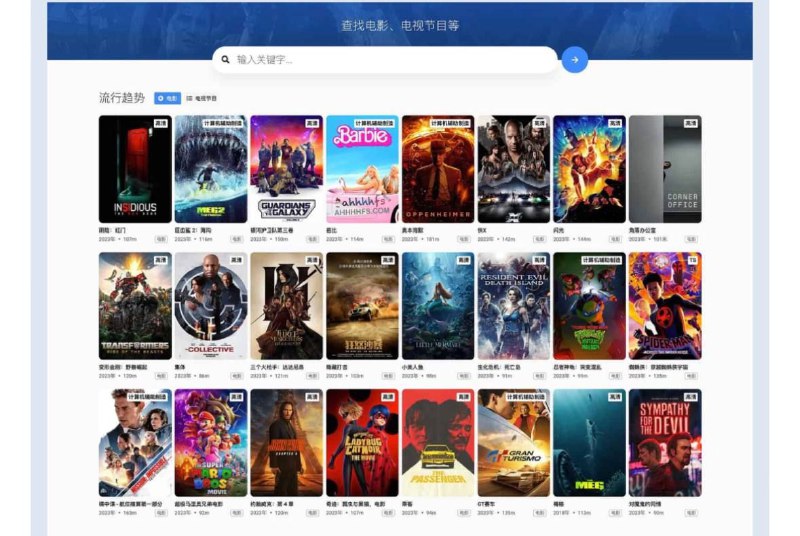
Task: Click the 小美人鱼 title link
Action: pos(412,367)
